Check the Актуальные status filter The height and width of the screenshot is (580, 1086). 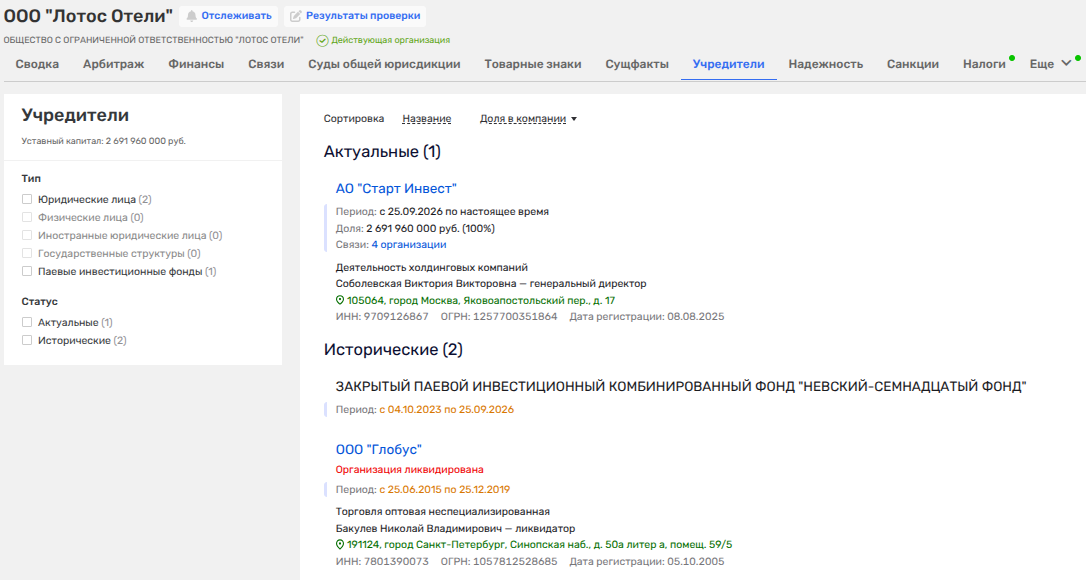(x=27, y=322)
